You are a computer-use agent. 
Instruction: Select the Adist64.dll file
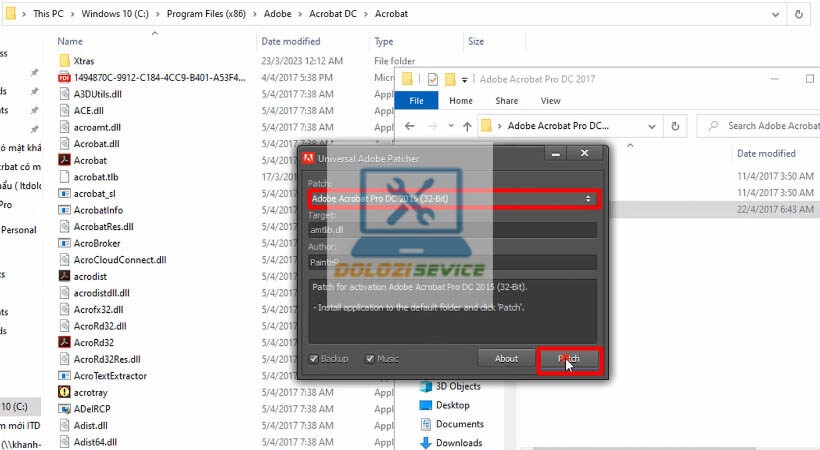click(x=88, y=442)
